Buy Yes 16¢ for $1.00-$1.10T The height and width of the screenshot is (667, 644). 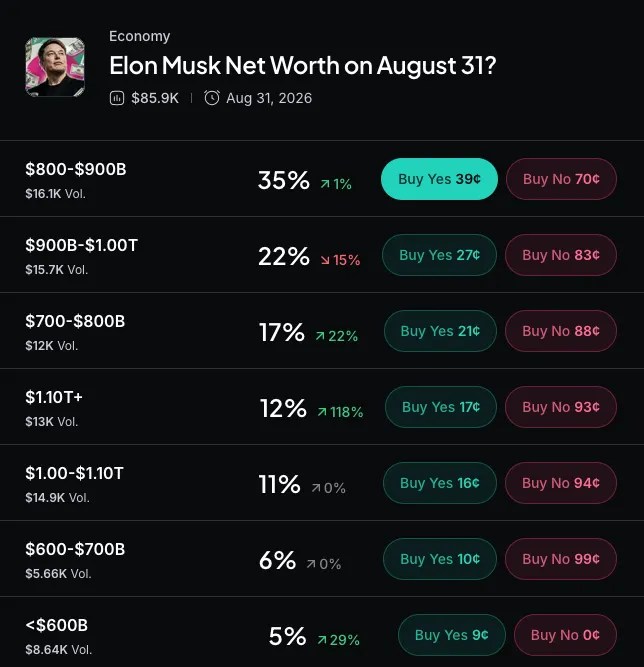pos(440,483)
